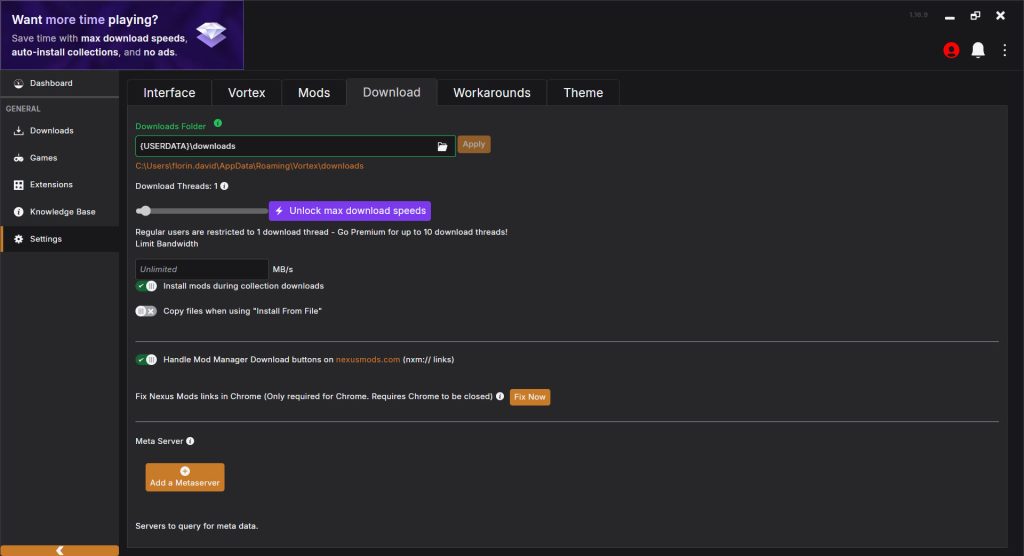Toggle Install mods during collection downloads
The width and height of the screenshot is (1024, 556).
[146, 286]
